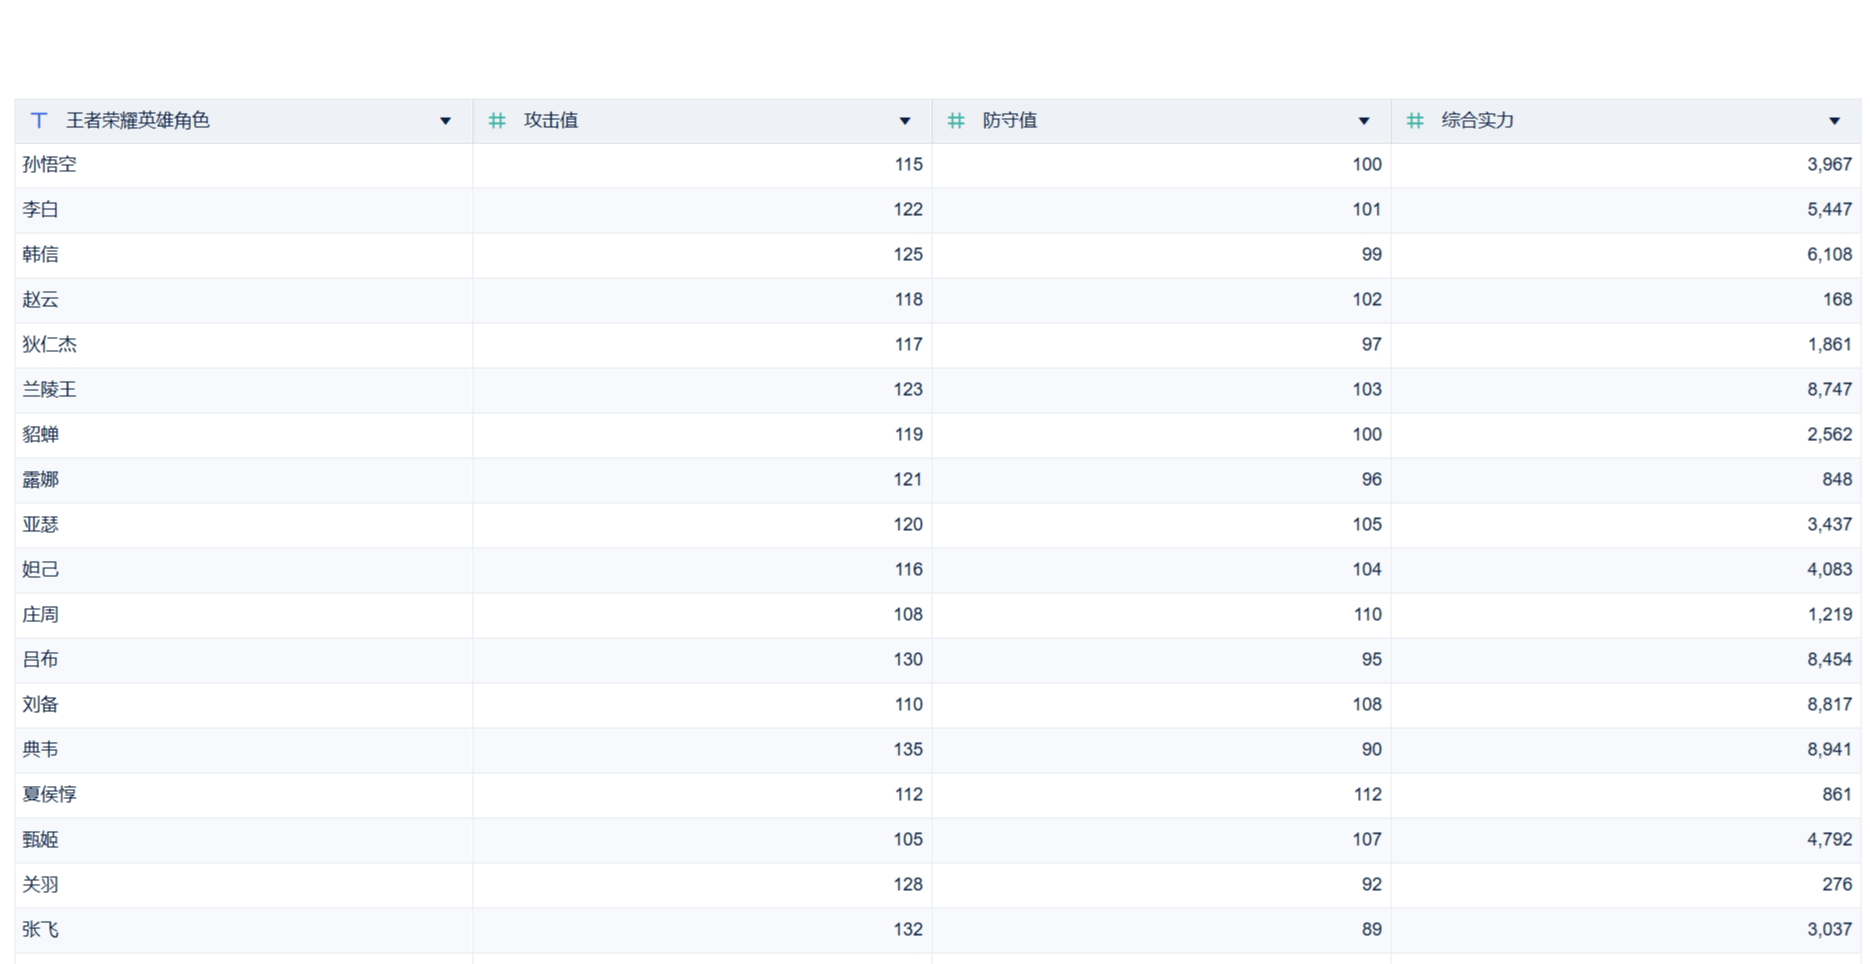Click defense value 102 in 赵云 row
Screen dimensions: 1870x964
point(1367,300)
